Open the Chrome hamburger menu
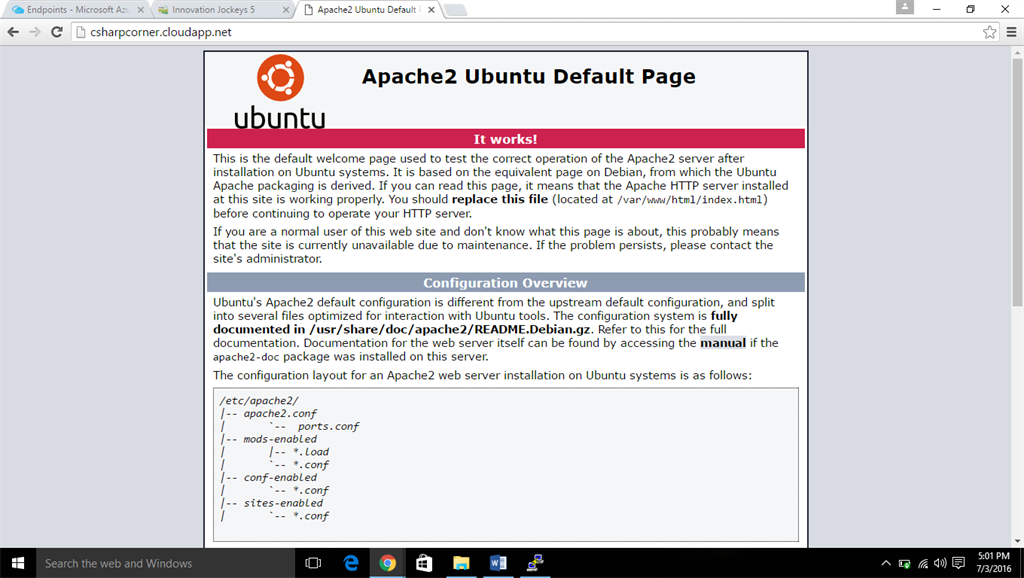The image size is (1024, 578). coord(1012,32)
